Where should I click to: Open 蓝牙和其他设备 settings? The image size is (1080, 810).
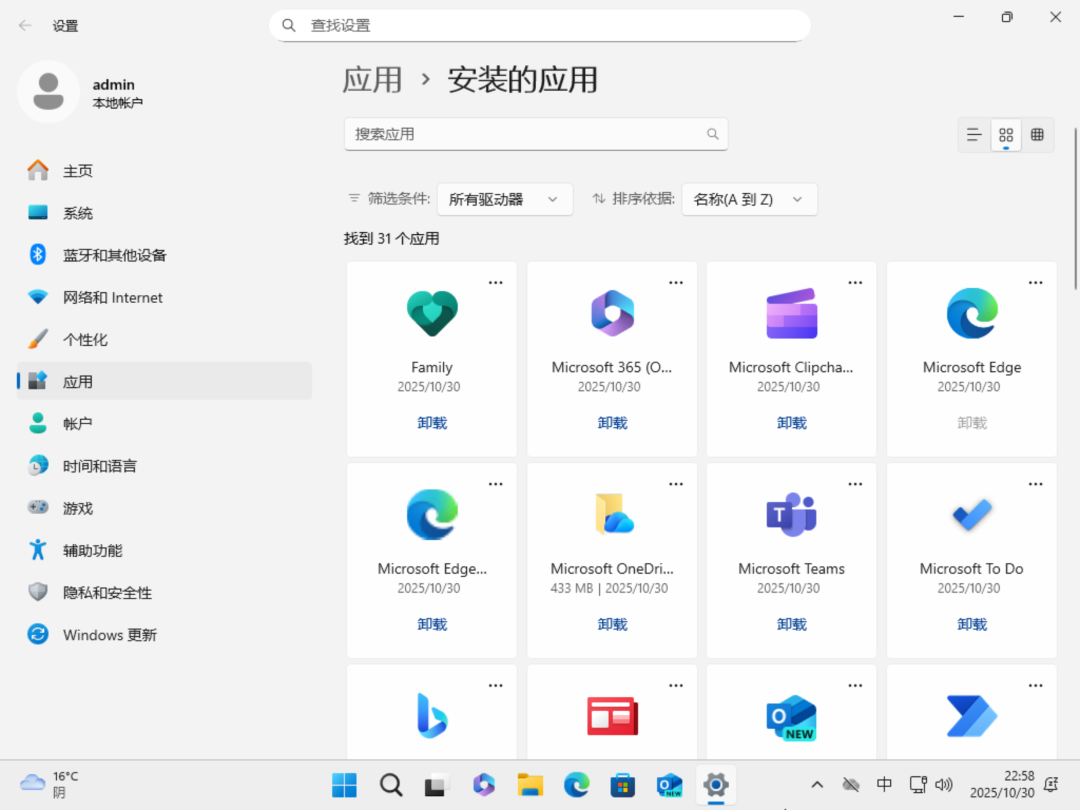click(165, 255)
